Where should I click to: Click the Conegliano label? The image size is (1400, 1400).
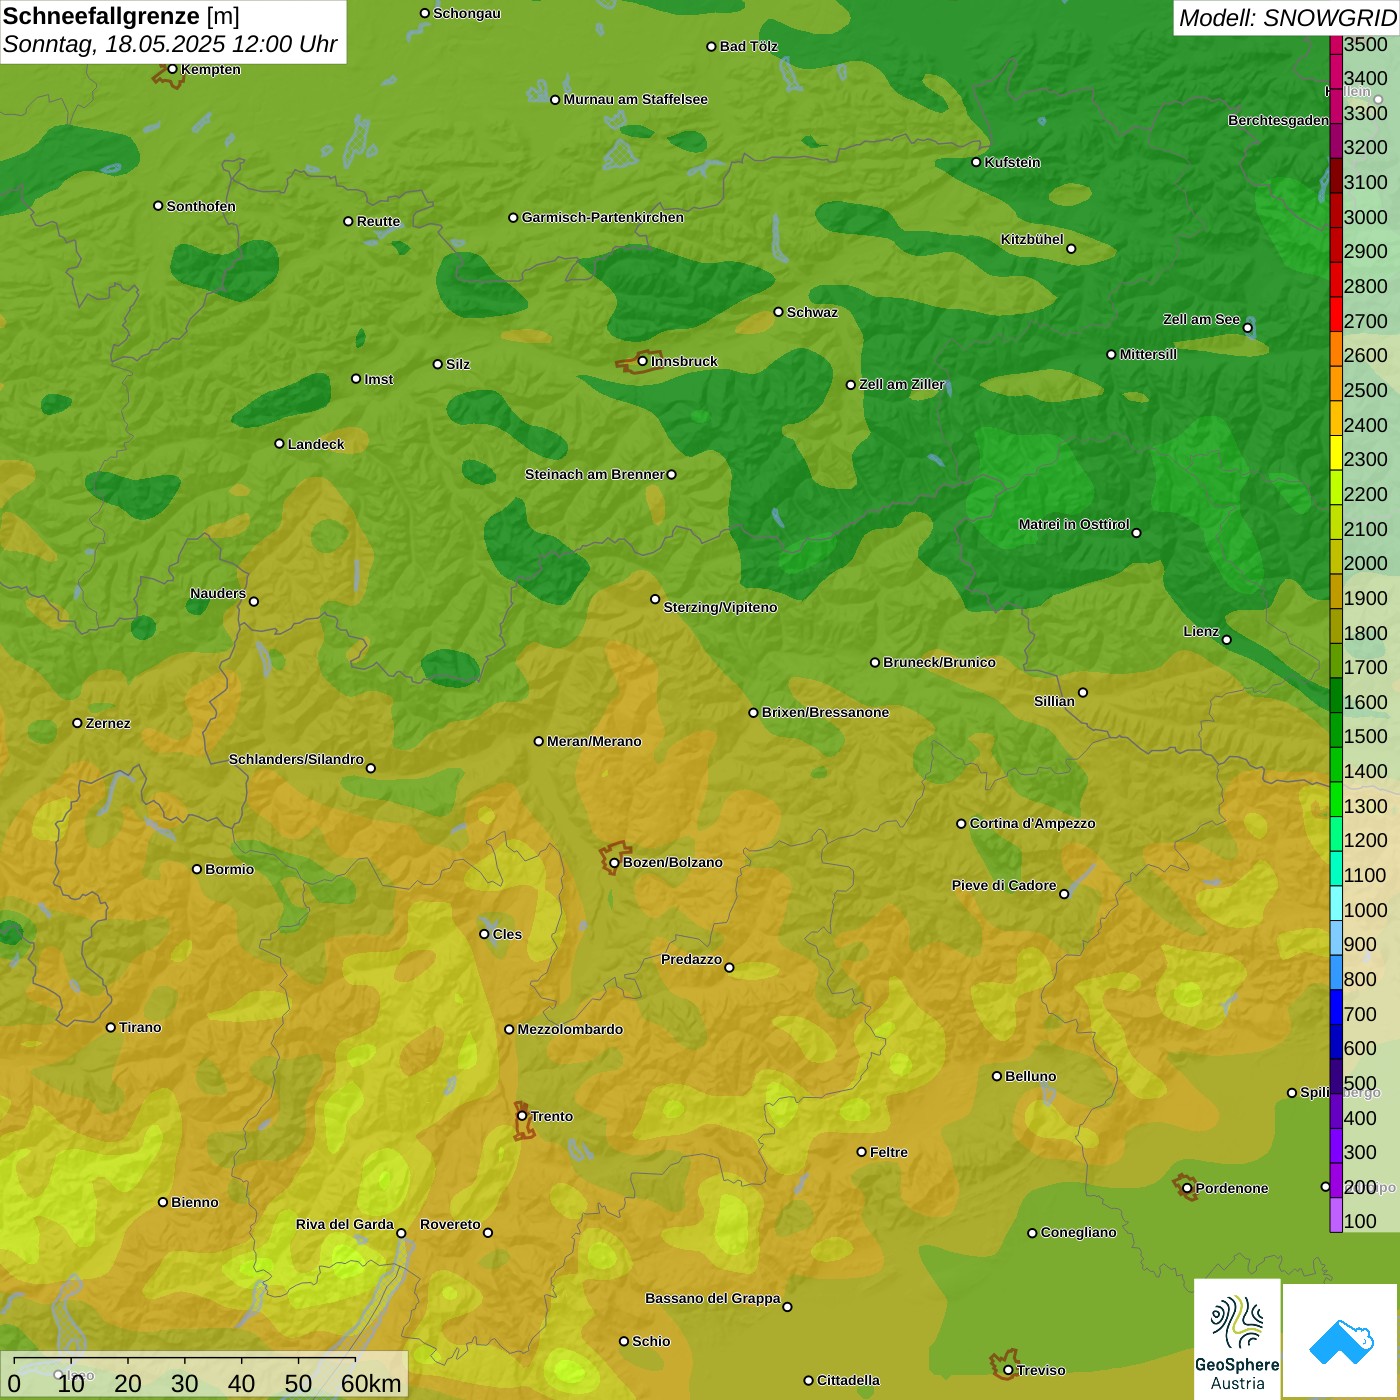click(1078, 1232)
